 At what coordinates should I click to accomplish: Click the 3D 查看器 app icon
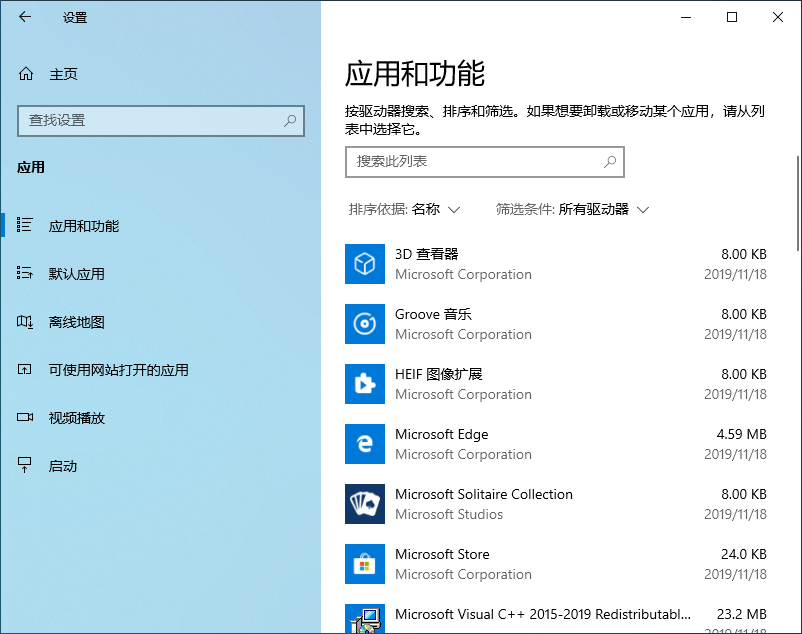coord(365,264)
